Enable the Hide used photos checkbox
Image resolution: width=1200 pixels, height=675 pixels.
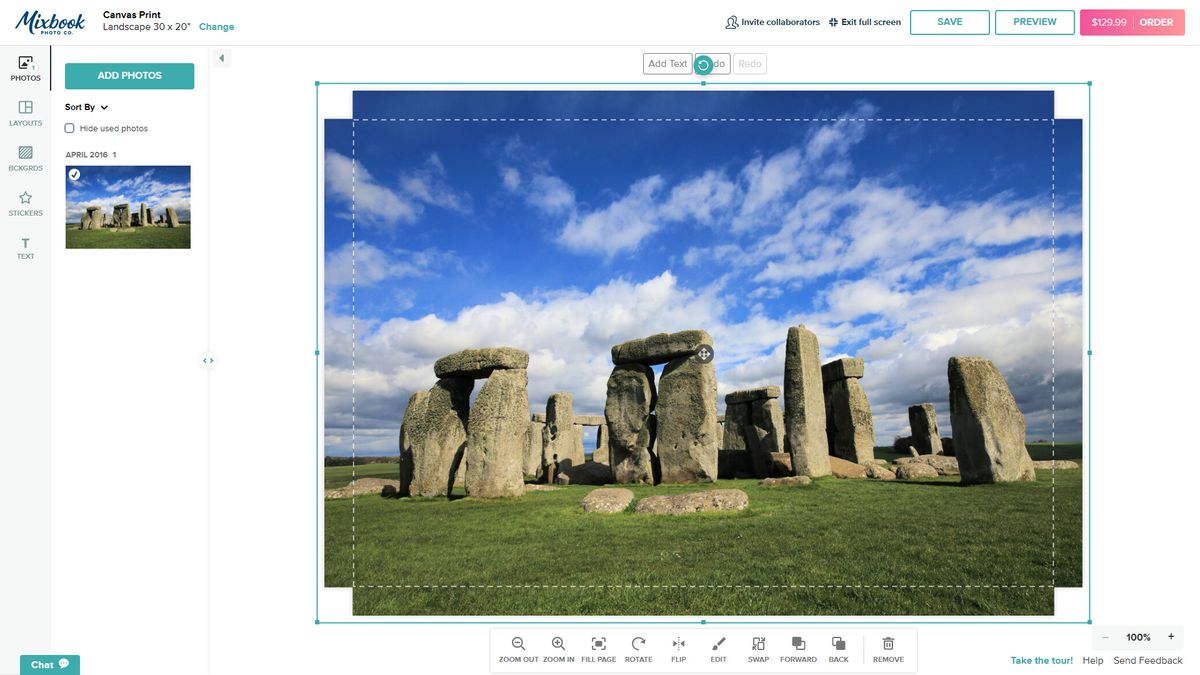(68, 128)
